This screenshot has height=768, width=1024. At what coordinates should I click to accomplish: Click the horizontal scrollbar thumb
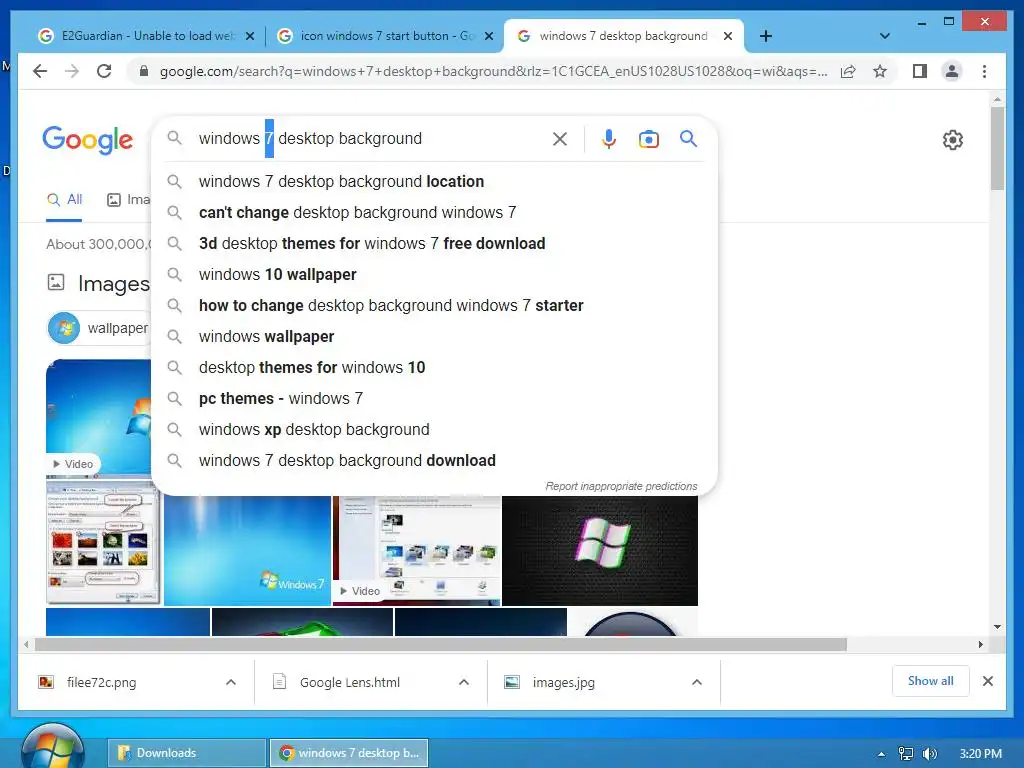(x=440, y=645)
